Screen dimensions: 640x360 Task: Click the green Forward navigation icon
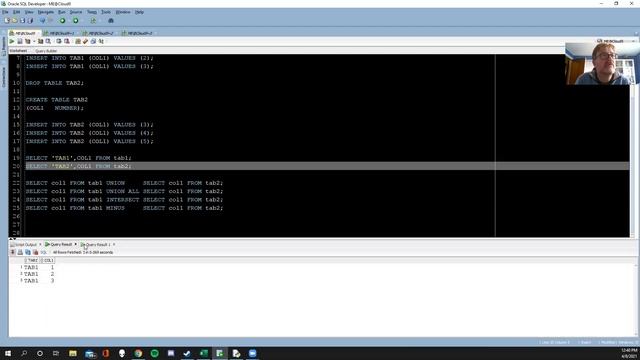click(76, 21)
